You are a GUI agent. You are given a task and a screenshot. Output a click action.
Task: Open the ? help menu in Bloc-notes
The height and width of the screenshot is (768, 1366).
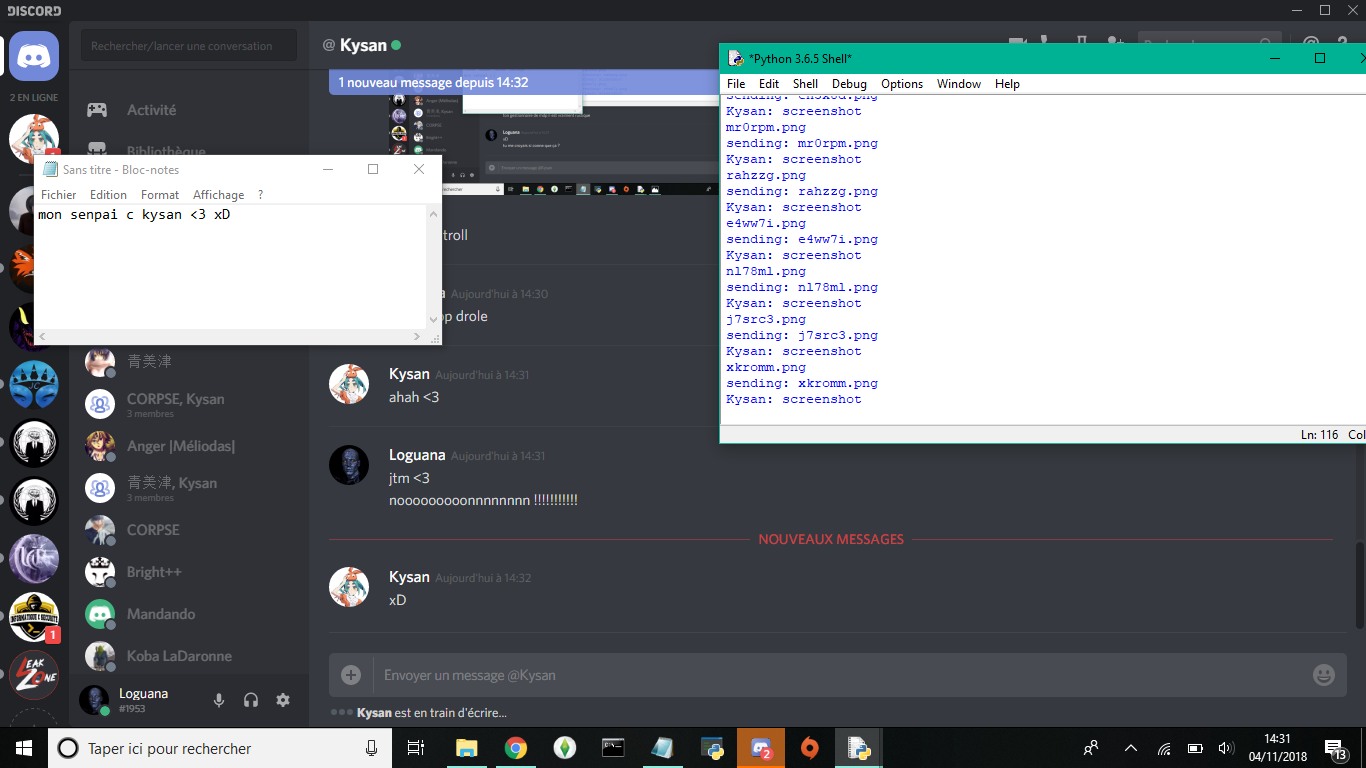pos(261,195)
